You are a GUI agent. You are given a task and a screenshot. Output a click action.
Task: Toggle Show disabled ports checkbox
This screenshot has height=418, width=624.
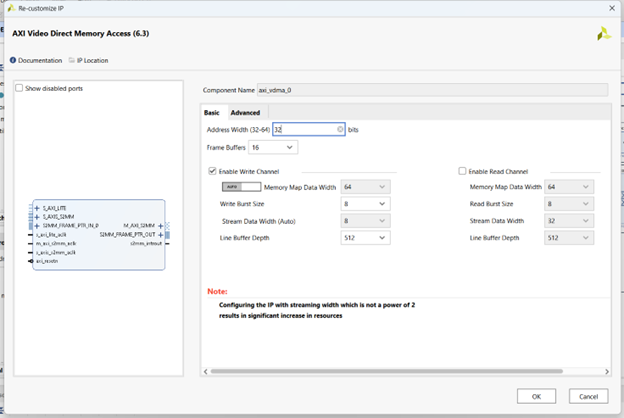click(x=20, y=88)
